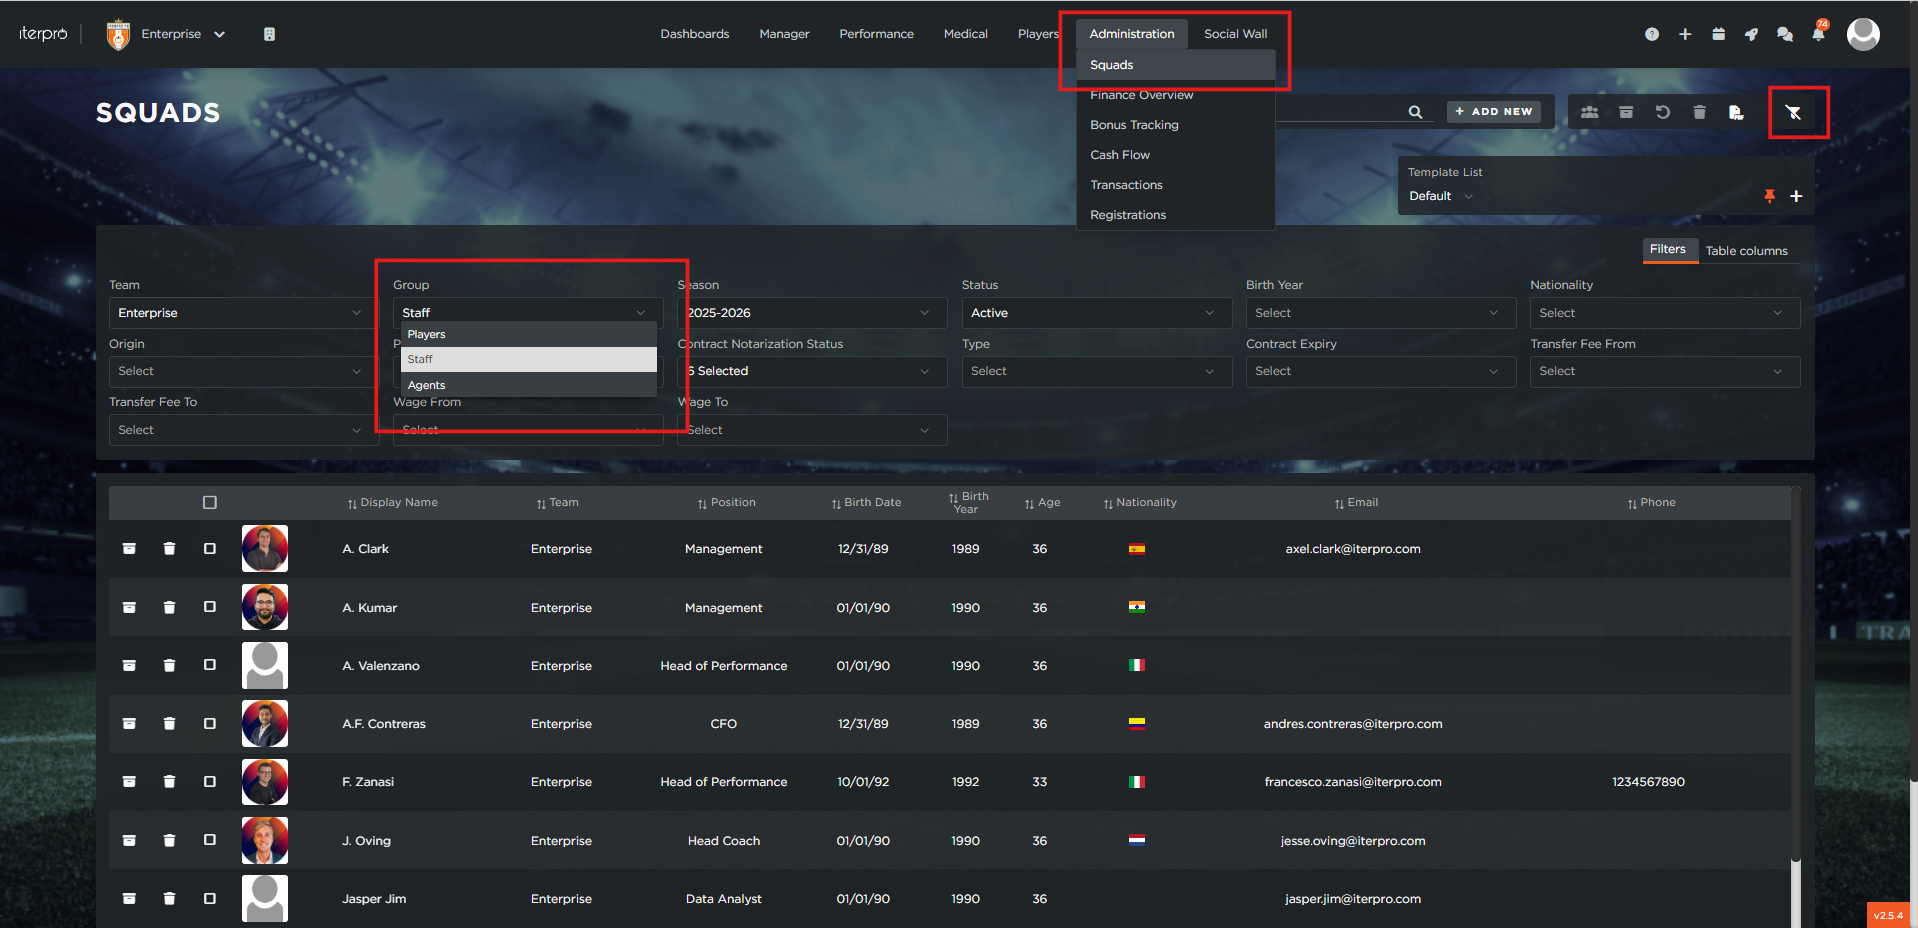Viewport: 1918px width, 928px height.
Task: Switch to the Table columns tab
Action: [x=1746, y=251]
